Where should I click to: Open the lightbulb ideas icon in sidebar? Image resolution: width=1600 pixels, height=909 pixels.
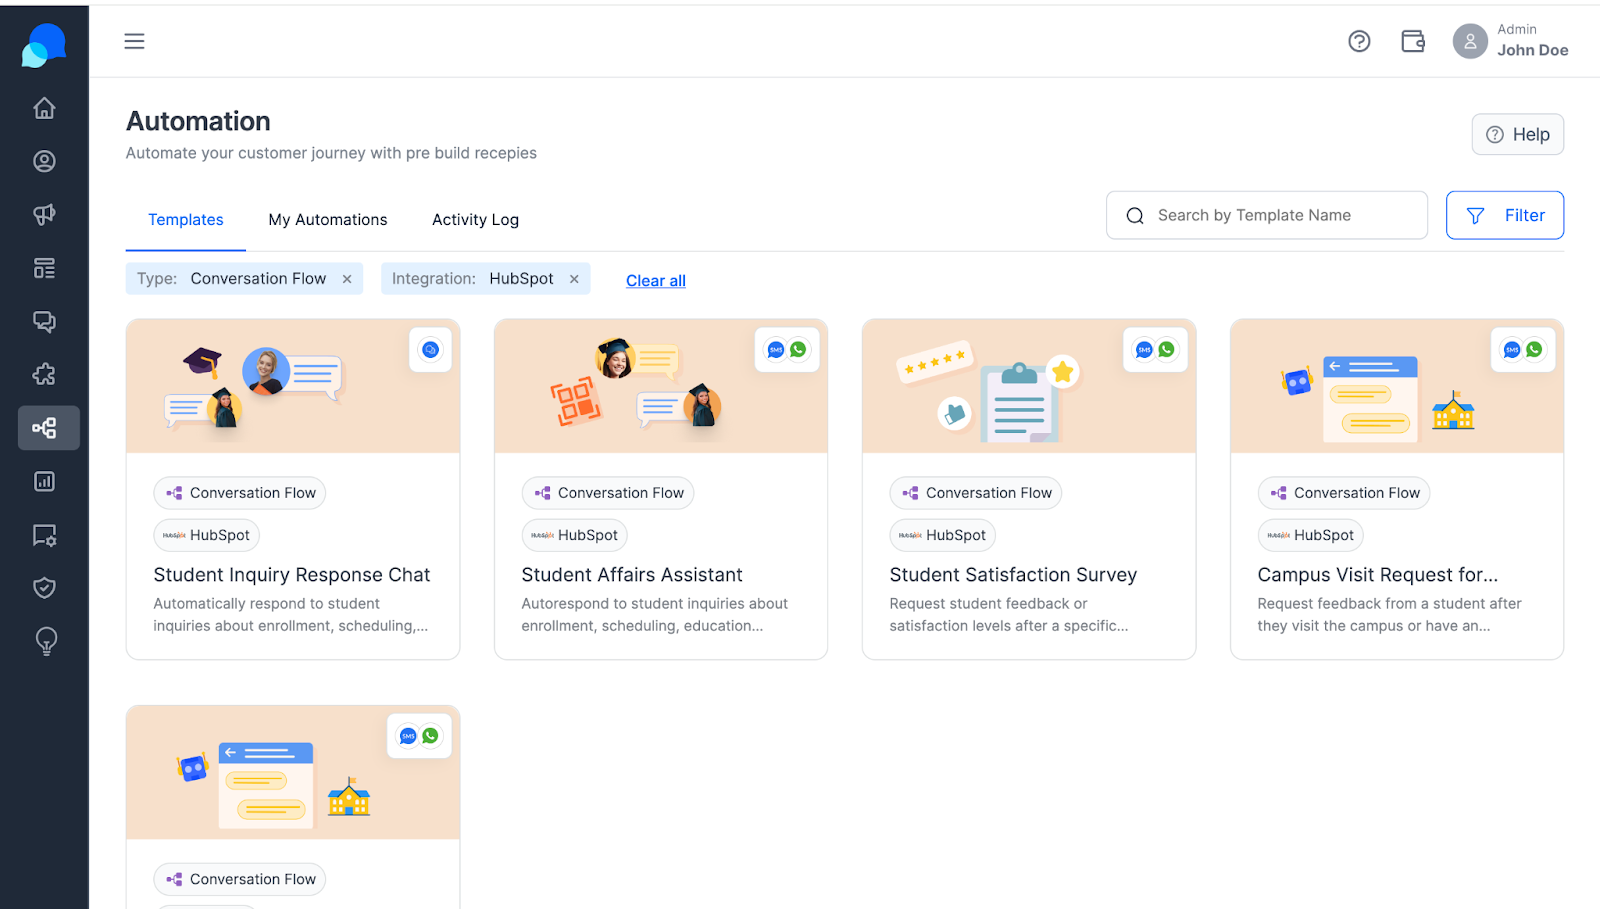tap(46, 641)
